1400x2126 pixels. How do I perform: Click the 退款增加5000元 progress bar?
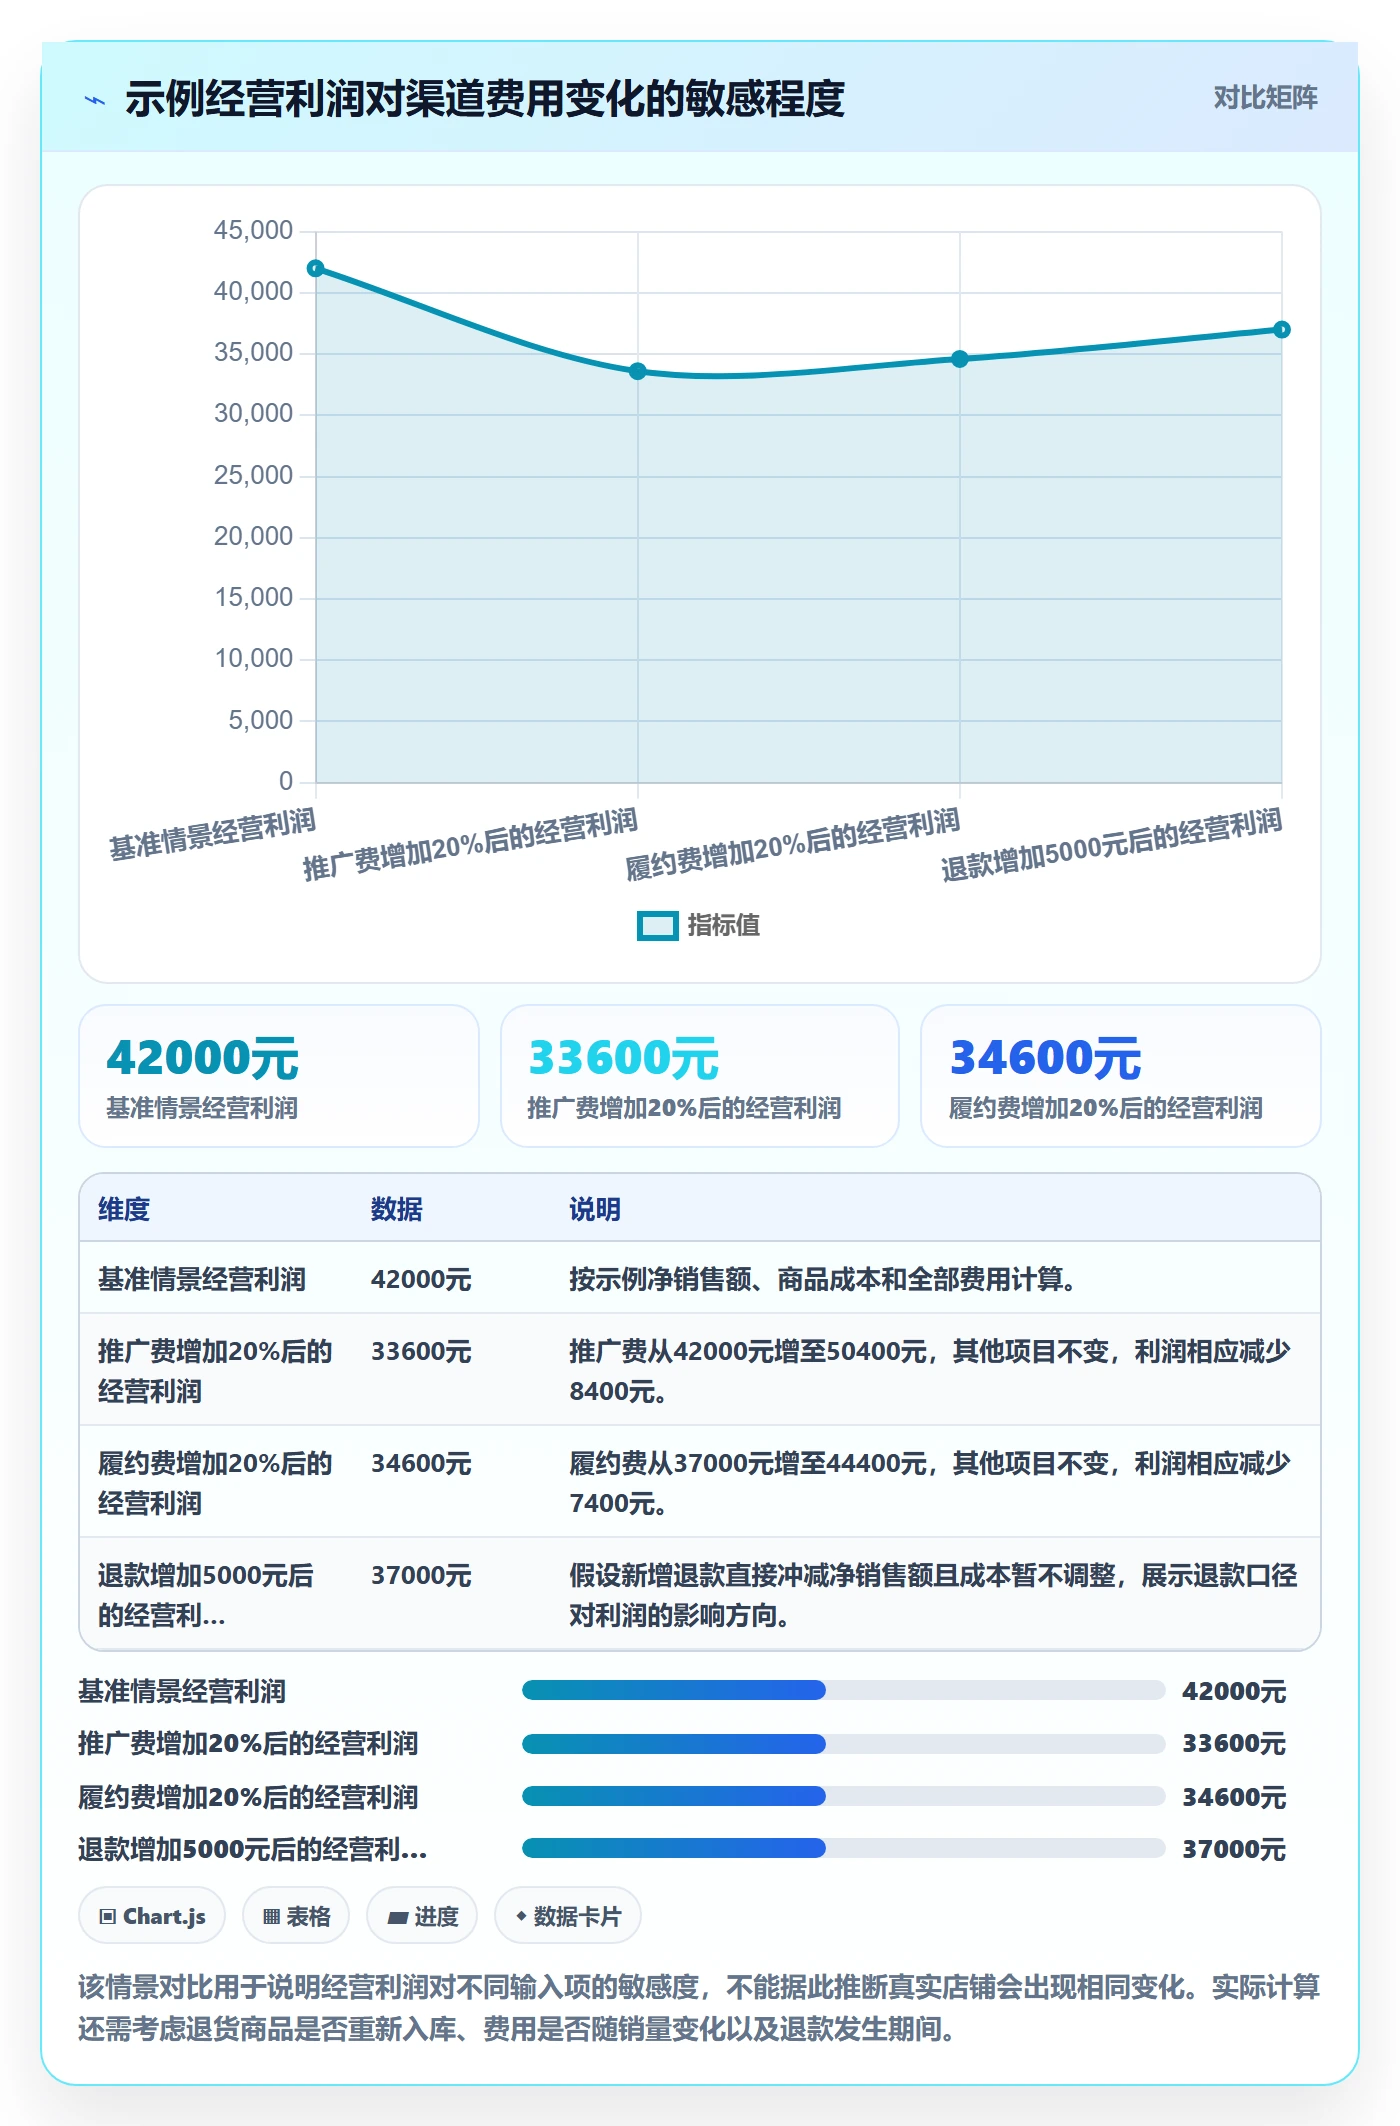pos(843,1848)
